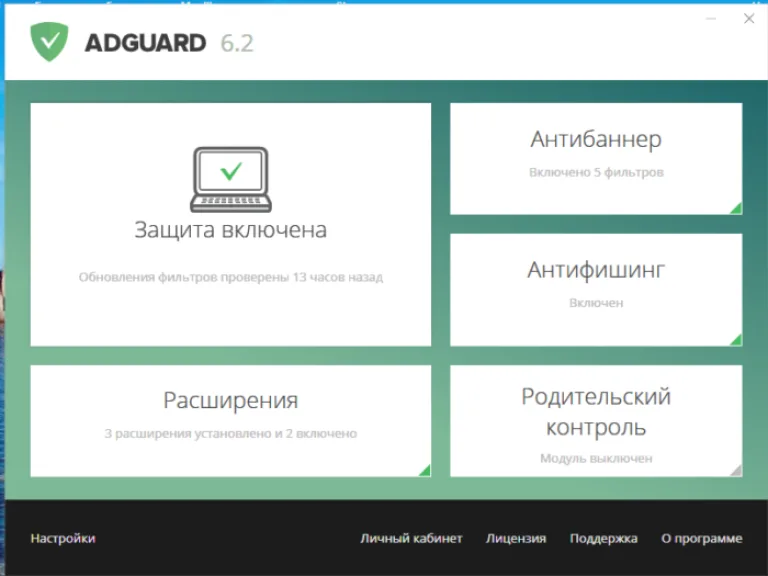Screen dimensions: 768x576
Task: Click the 6.2 version number
Action: (237, 43)
